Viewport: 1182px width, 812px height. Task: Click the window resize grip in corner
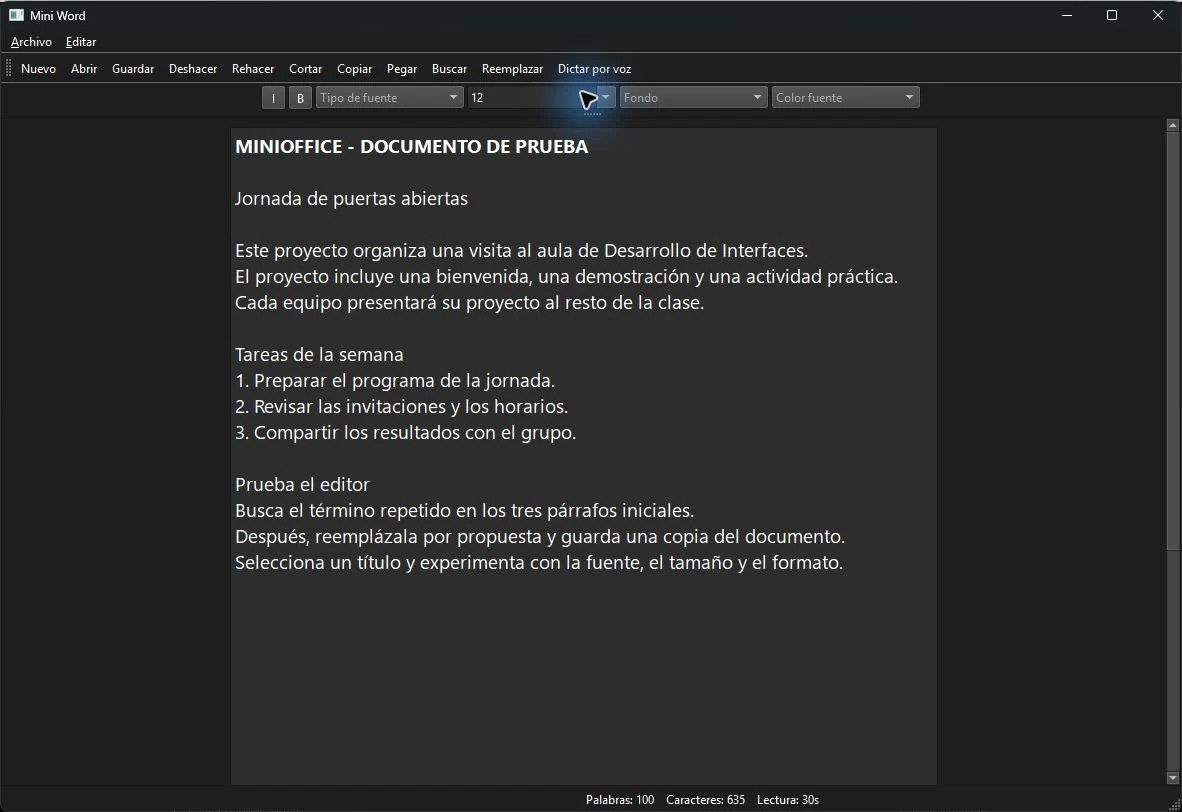[x=1174, y=804]
